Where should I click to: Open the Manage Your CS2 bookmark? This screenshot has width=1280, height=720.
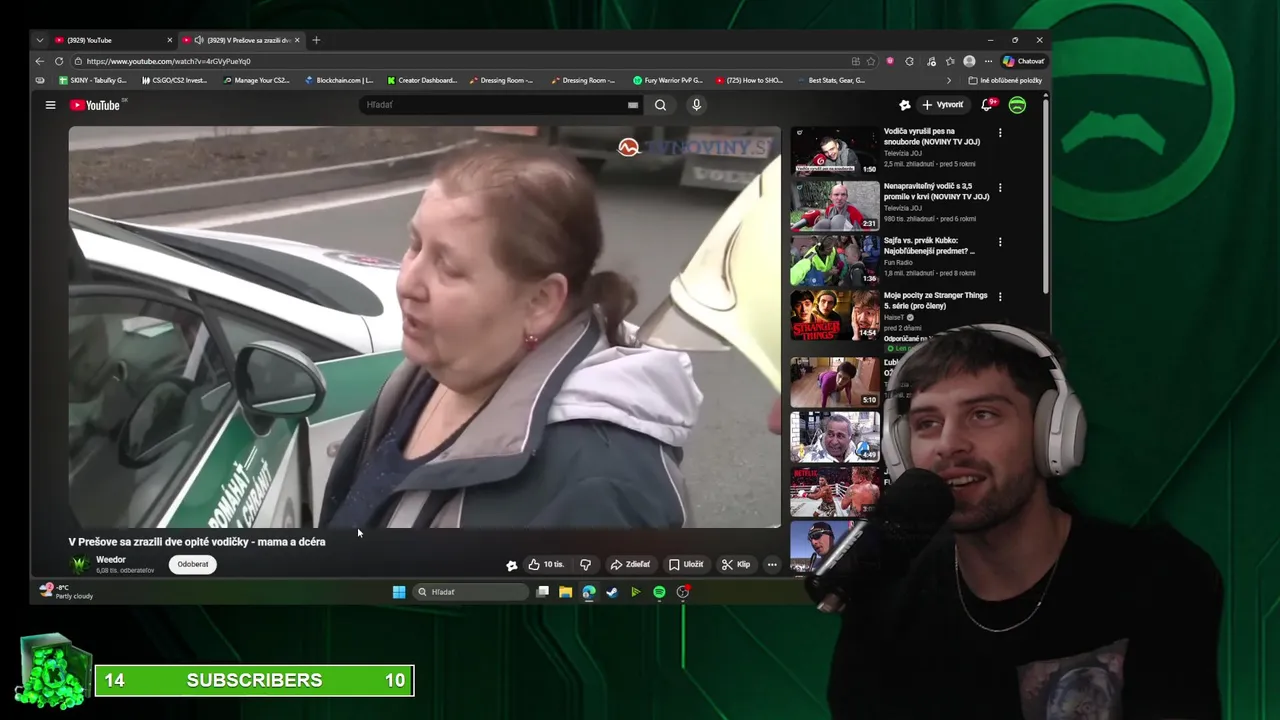256,80
